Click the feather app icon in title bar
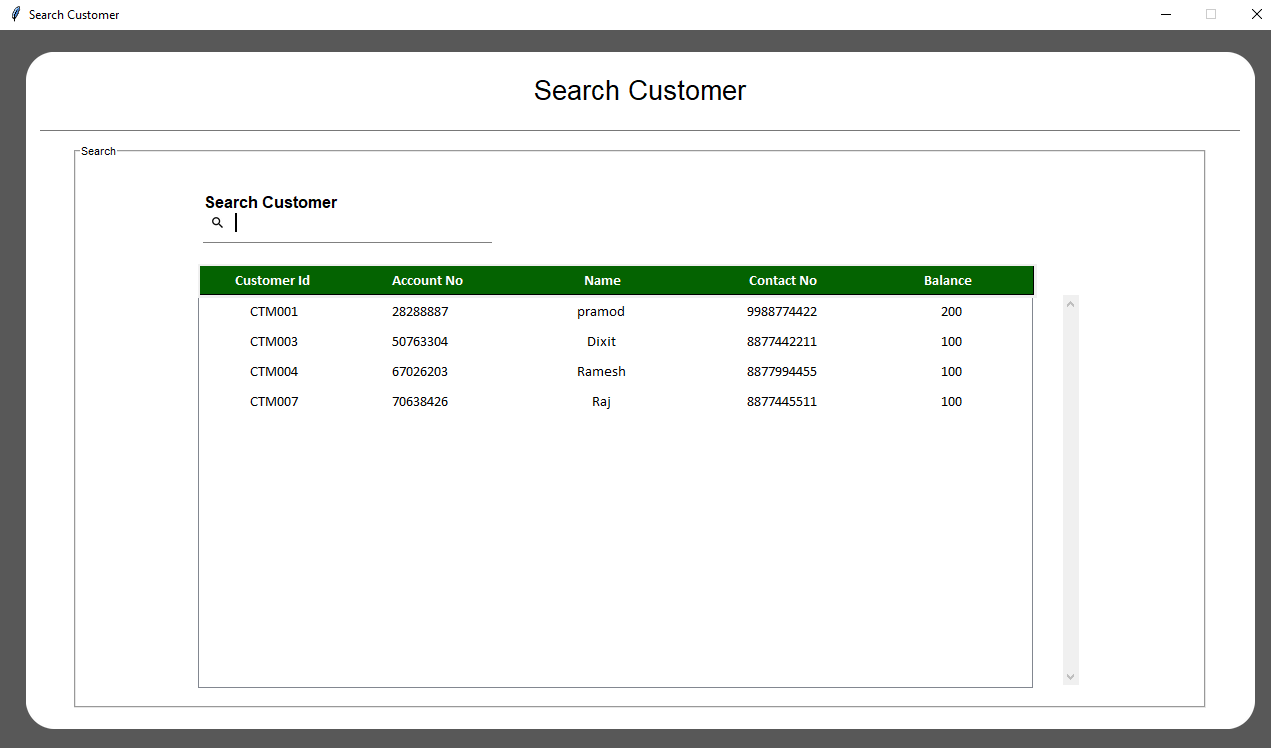The image size is (1271, 748). 15,14
